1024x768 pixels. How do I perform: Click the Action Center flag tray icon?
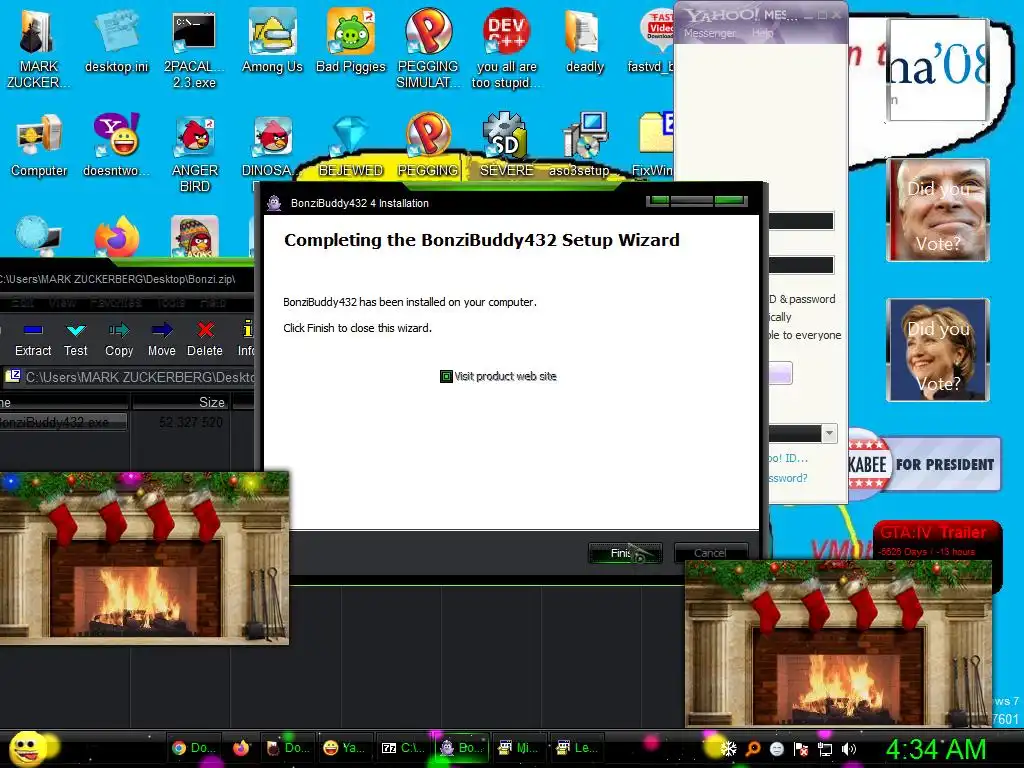pyautogui.click(x=801, y=749)
